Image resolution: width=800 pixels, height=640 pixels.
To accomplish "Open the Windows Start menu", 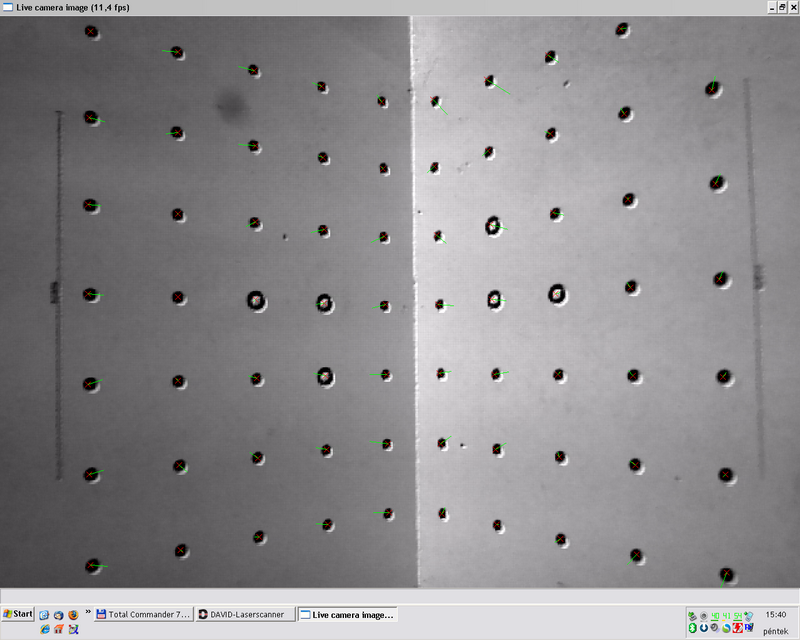I will pos(18,614).
